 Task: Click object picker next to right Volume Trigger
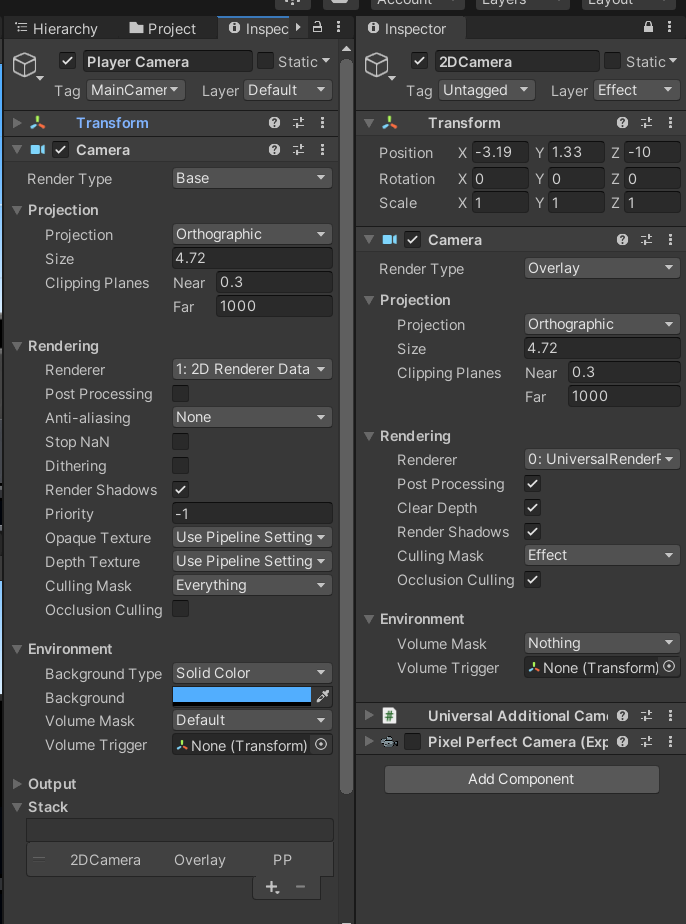click(669, 667)
